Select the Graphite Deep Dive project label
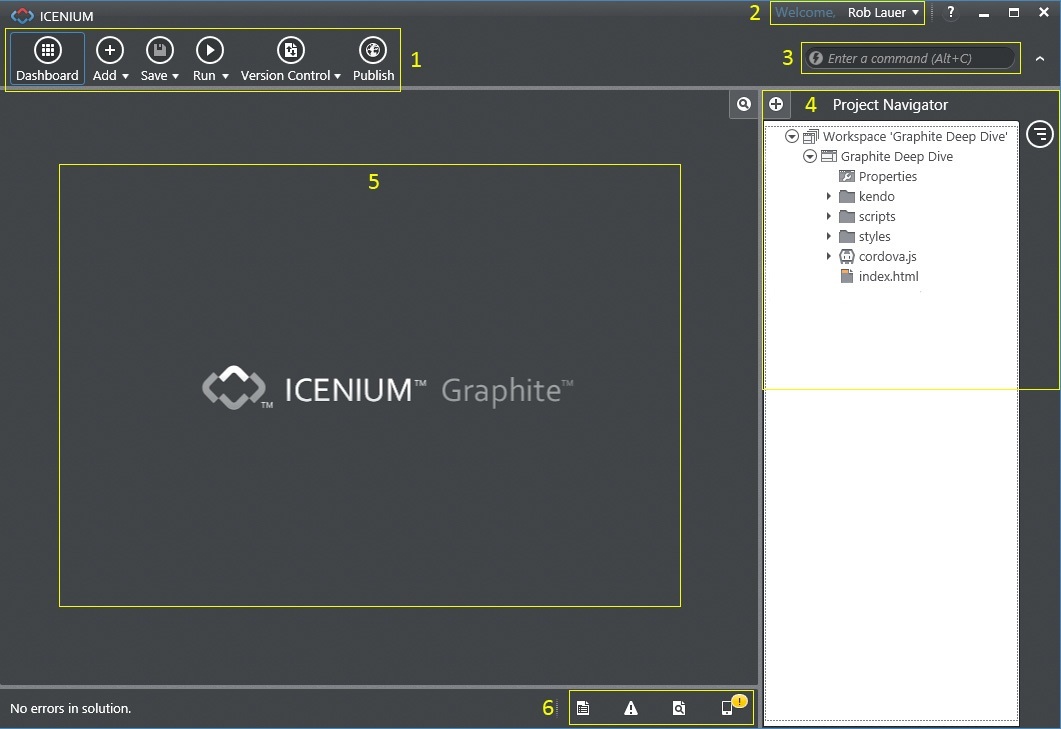Viewport: 1061px width, 729px height. tap(897, 156)
